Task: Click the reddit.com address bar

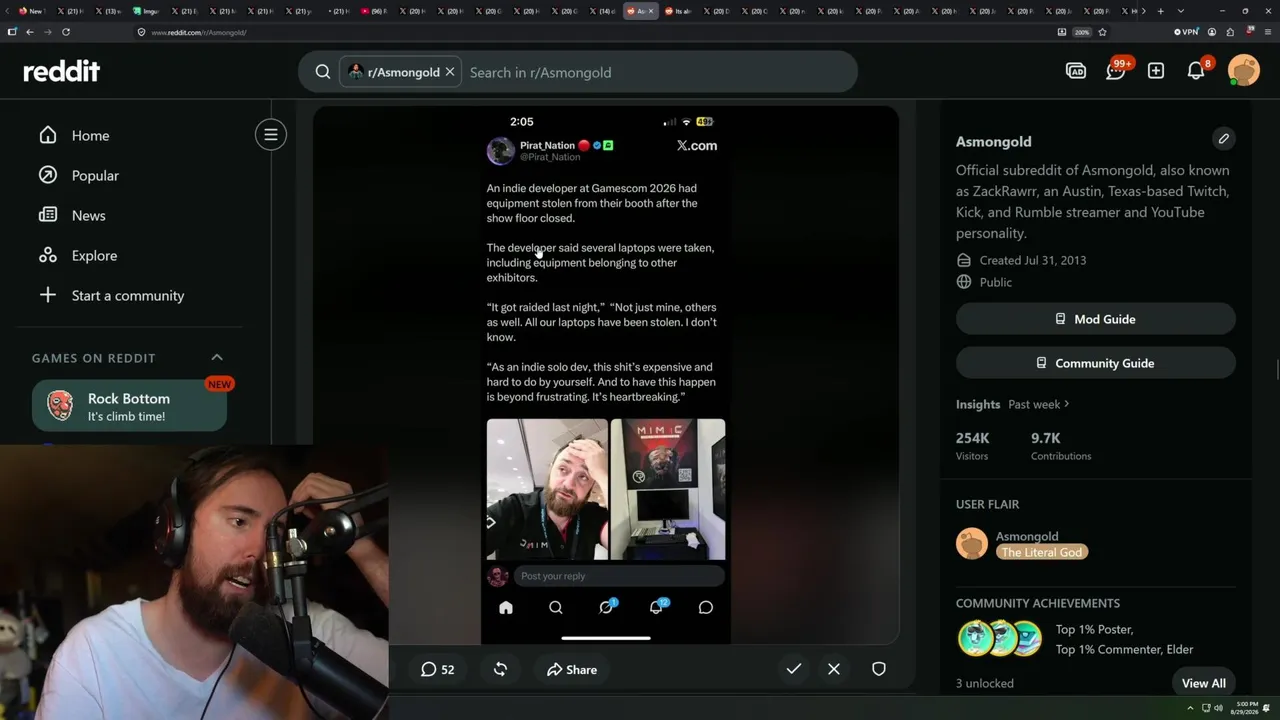Action: tap(590, 32)
